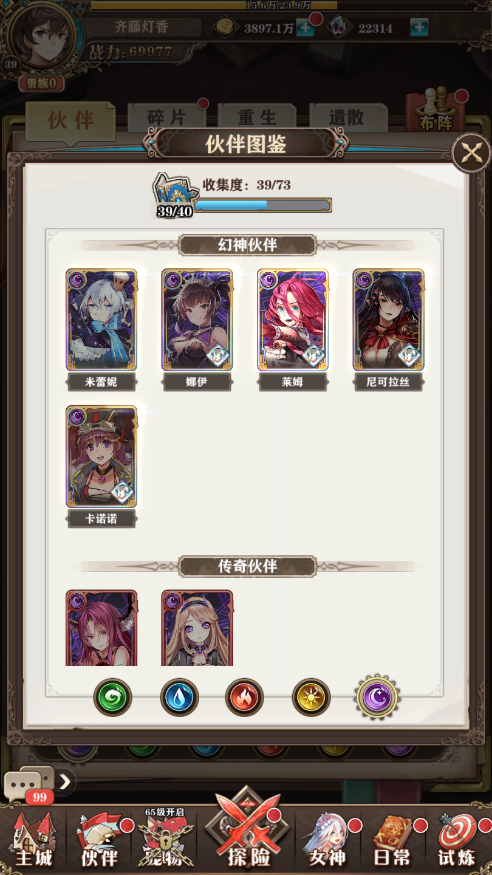Viewport: 492px width, 875px height.
Task: Add gold coins with plus button
Action: tap(305, 27)
